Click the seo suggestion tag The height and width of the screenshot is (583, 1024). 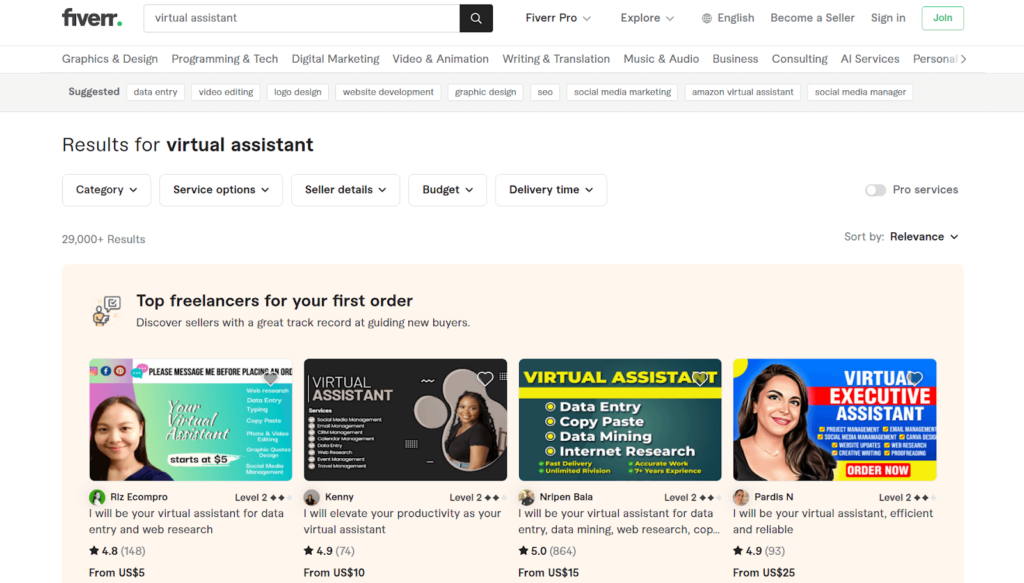545,92
